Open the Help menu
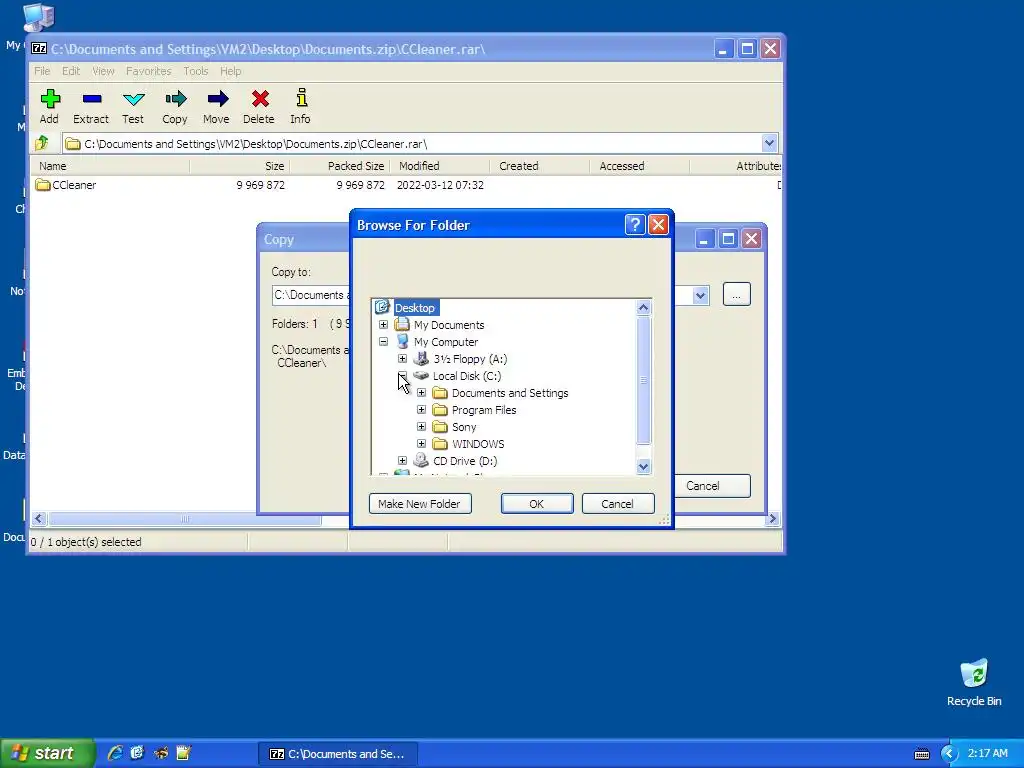Image resolution: width=1024 pixels, height=768 pixels. (x=231, y=71)
